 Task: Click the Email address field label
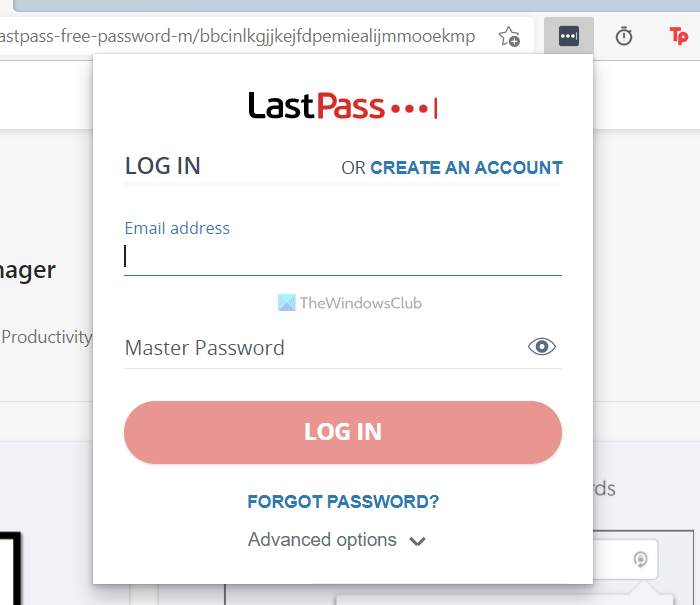click(177, 228)
